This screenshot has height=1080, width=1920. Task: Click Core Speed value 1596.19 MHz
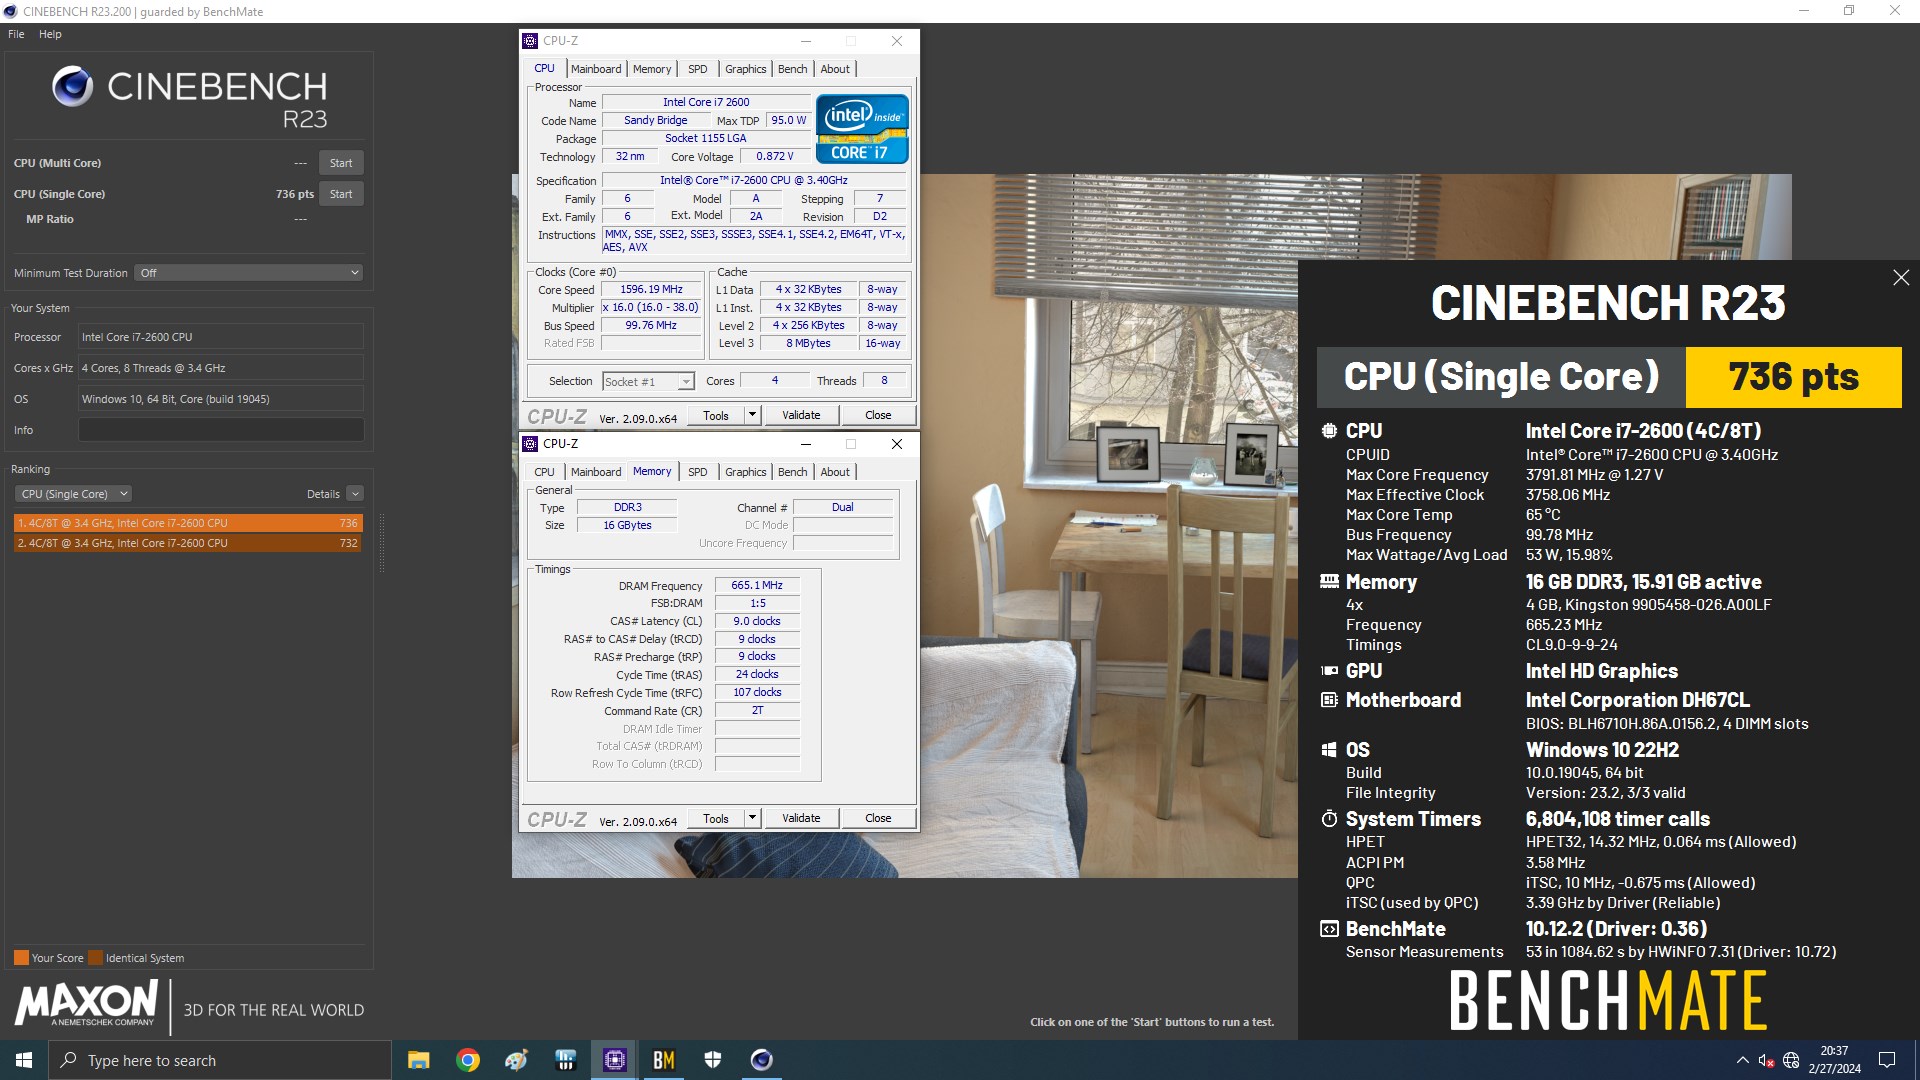pyautogui.click(x=651, y=290)
